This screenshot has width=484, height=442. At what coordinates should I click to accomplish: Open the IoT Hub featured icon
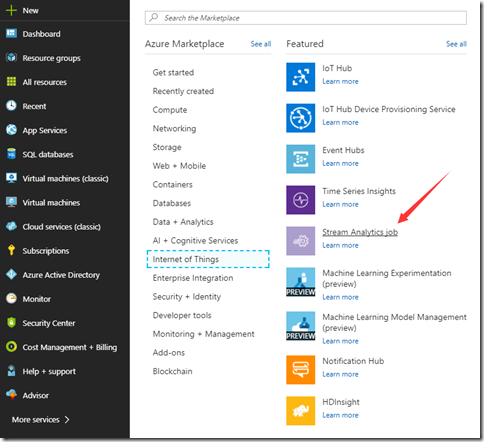(300, 77)
